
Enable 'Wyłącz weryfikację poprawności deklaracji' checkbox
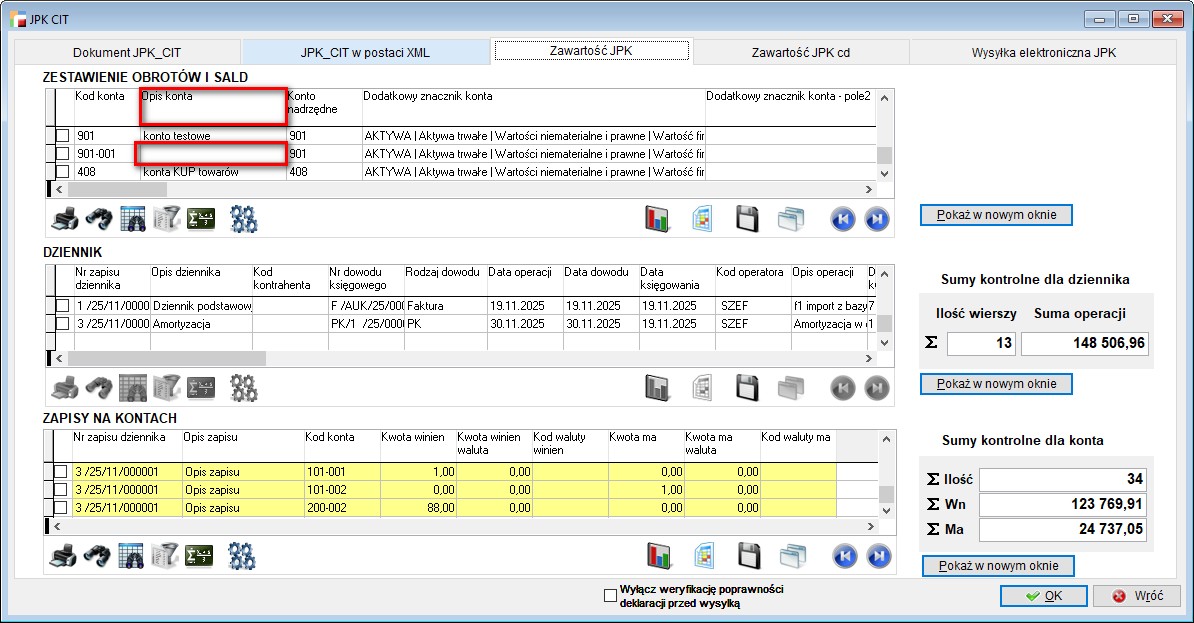coord(611,596)
